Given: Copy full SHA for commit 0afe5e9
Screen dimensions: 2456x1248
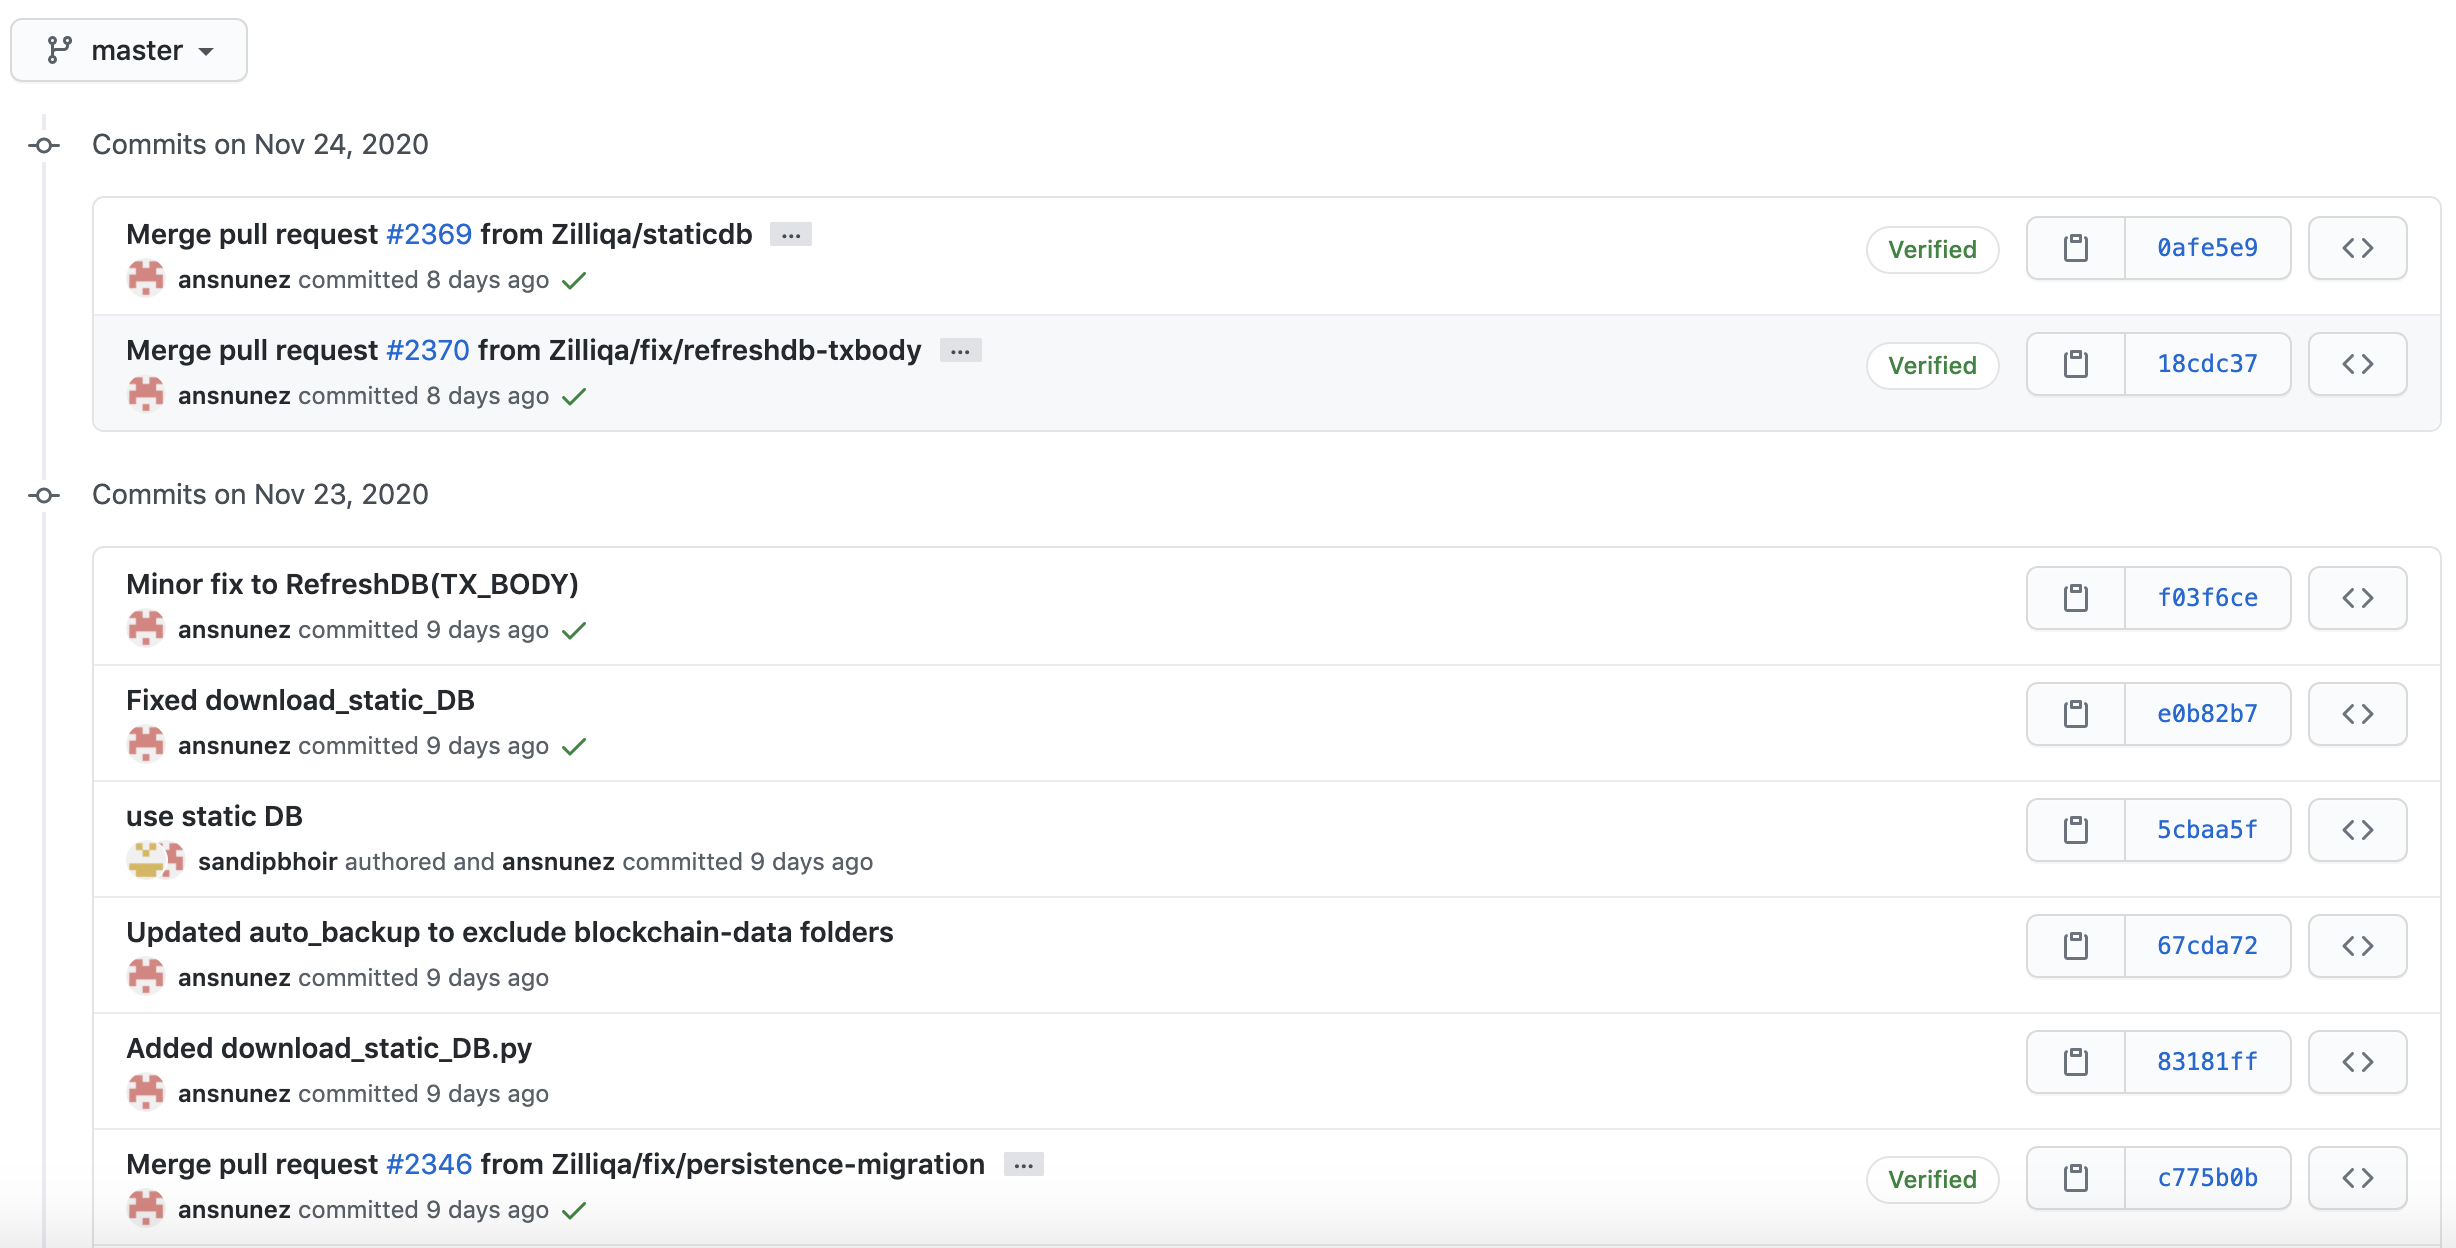Looking at the screenshot, I should 2075,248.
